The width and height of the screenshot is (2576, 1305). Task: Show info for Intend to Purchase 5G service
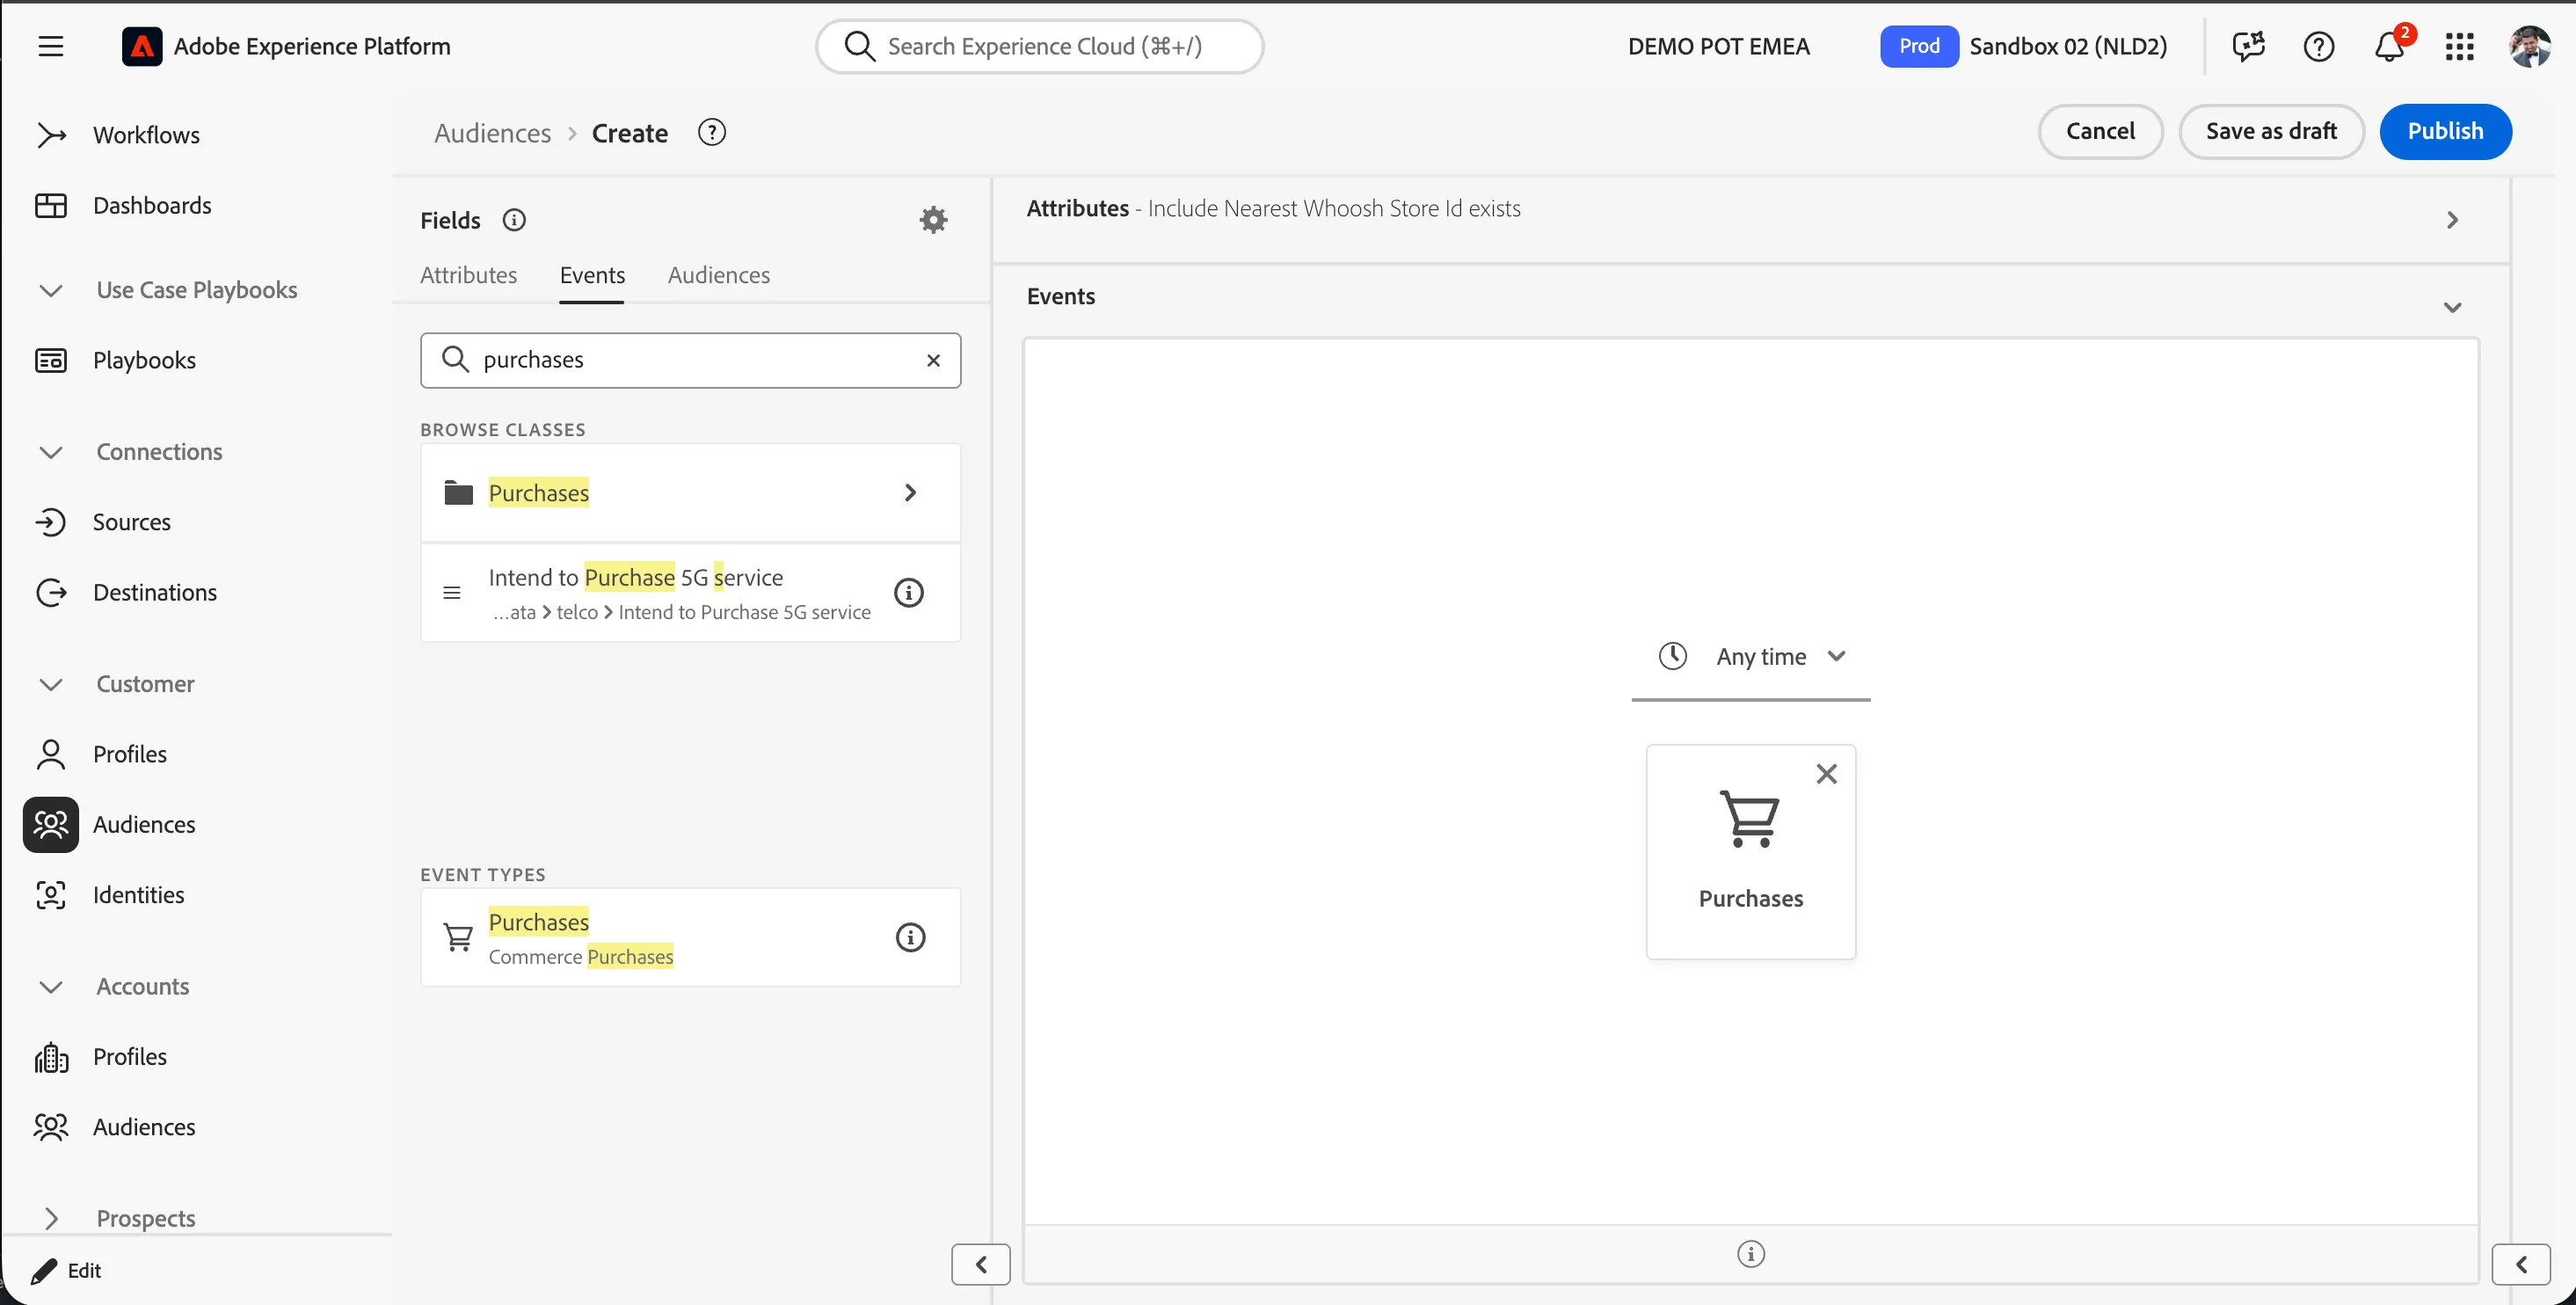click(x=908, y=592)
